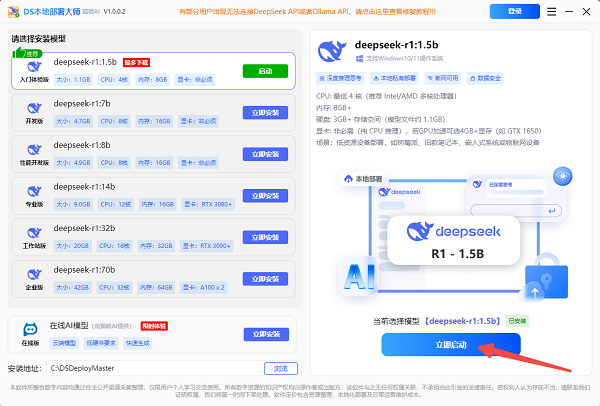The width and height of the screenshot is (600, 406).
Task: Click the 登录 login button
Action: coord(515,11)
